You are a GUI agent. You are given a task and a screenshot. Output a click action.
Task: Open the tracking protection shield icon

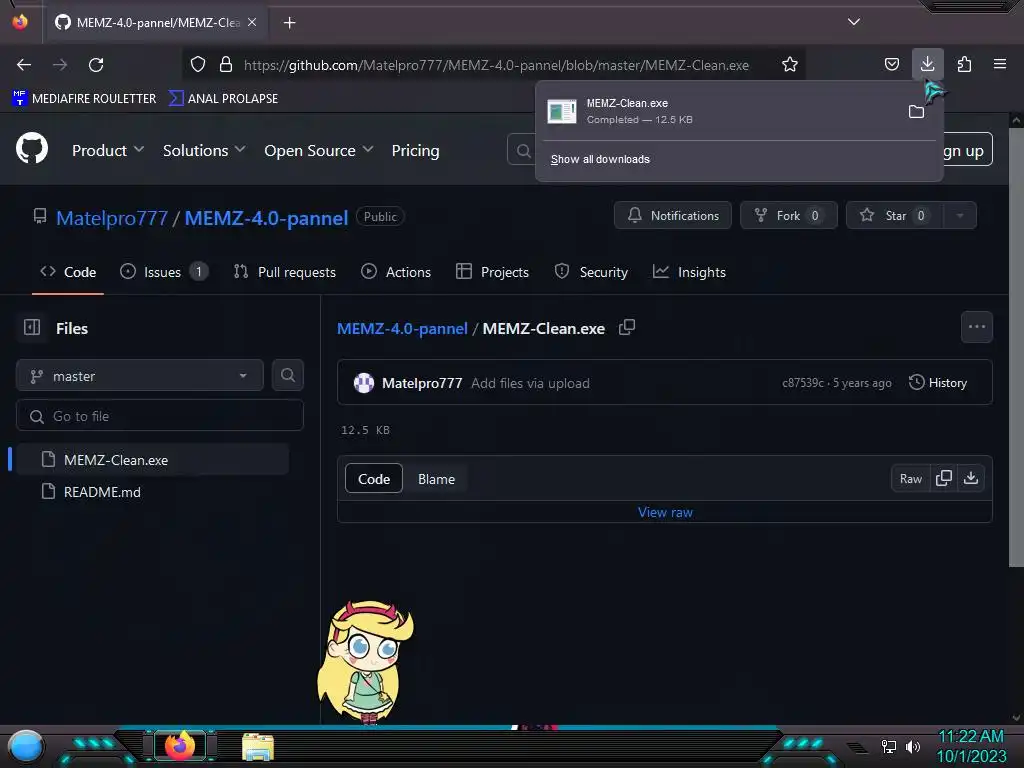click(x=198, y=65)
